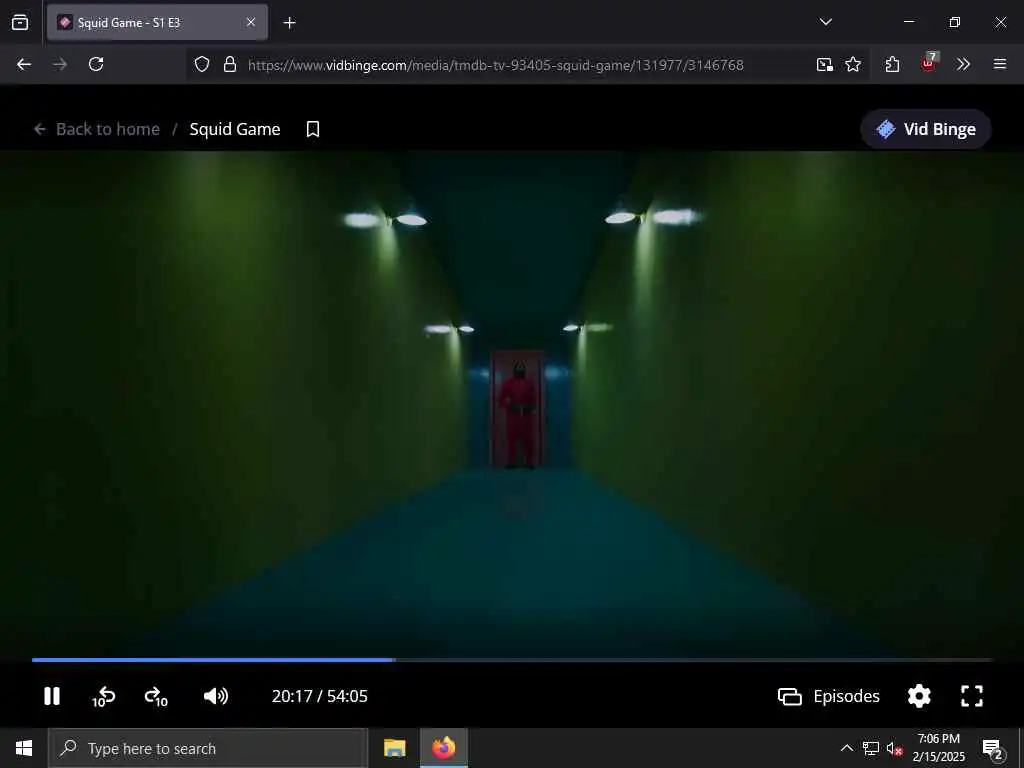
Task: Skip forward 10 seconds
Action: click(x=156, y=697)
